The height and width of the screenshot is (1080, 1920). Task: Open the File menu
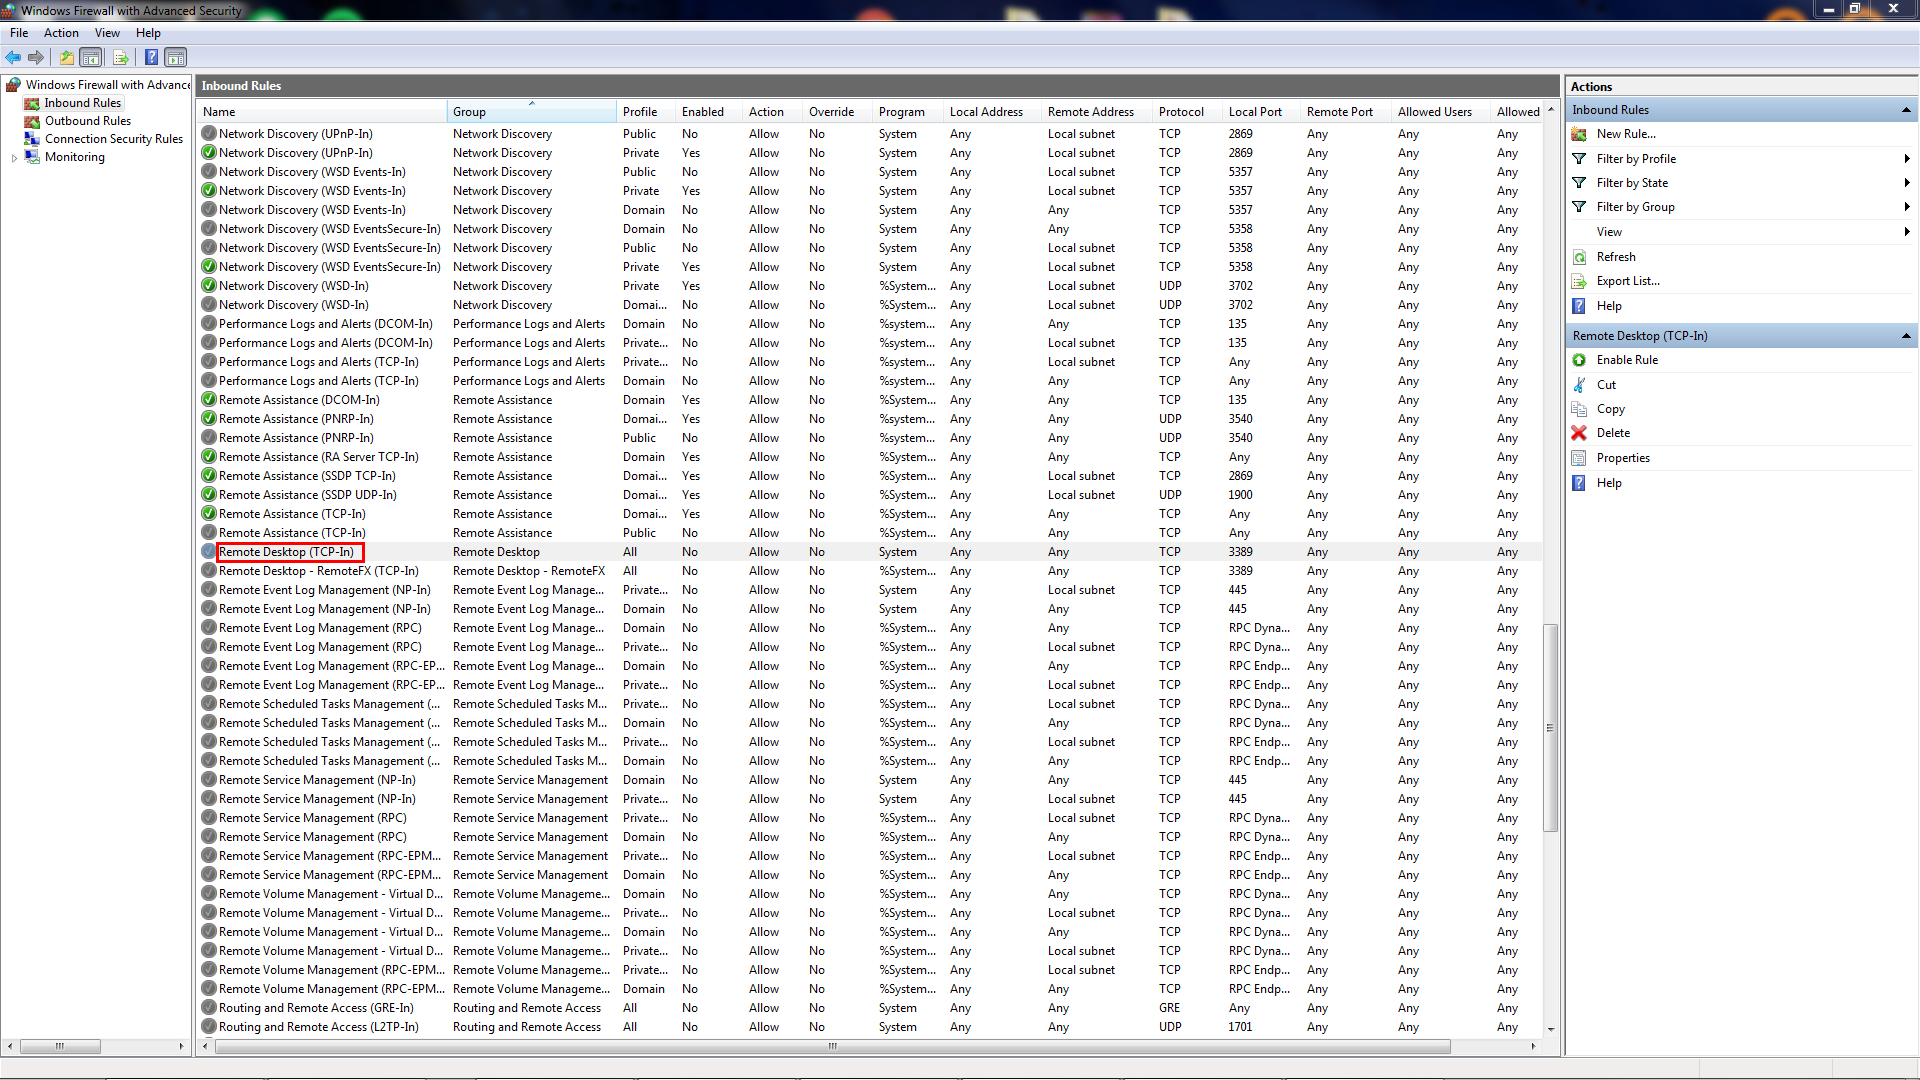[19, 33]
